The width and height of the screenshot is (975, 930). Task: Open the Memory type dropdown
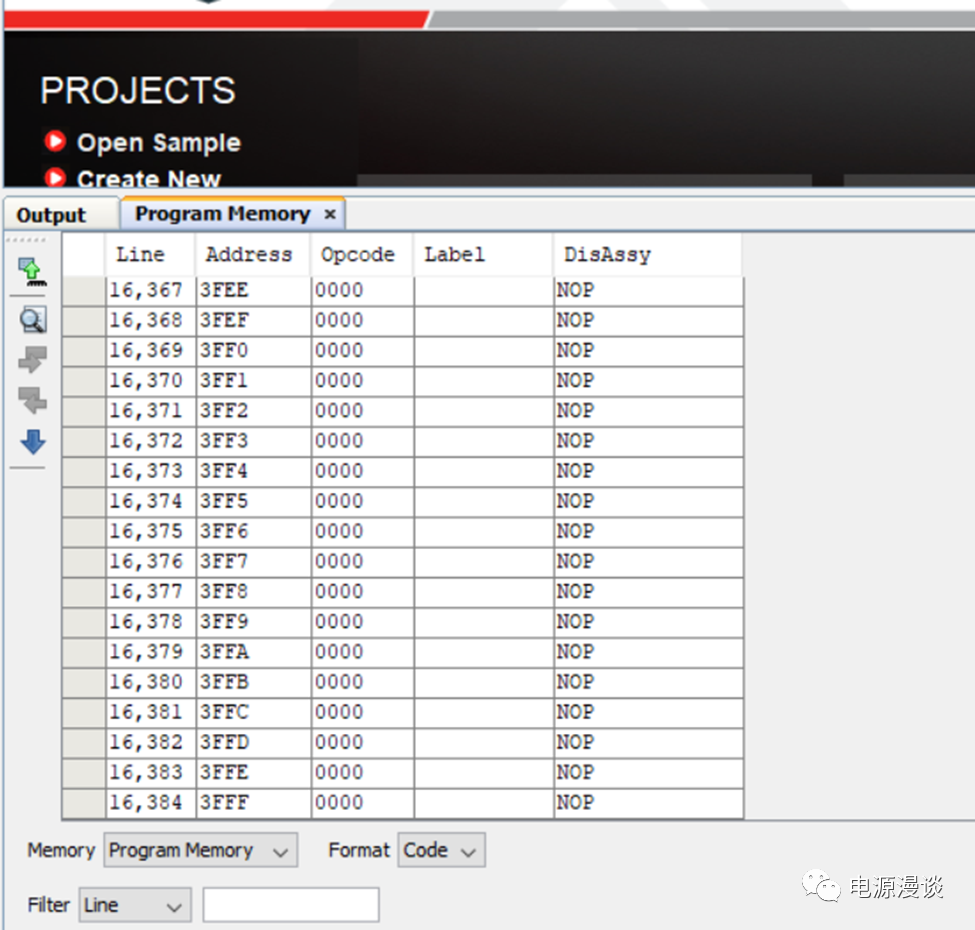(200, 850)
